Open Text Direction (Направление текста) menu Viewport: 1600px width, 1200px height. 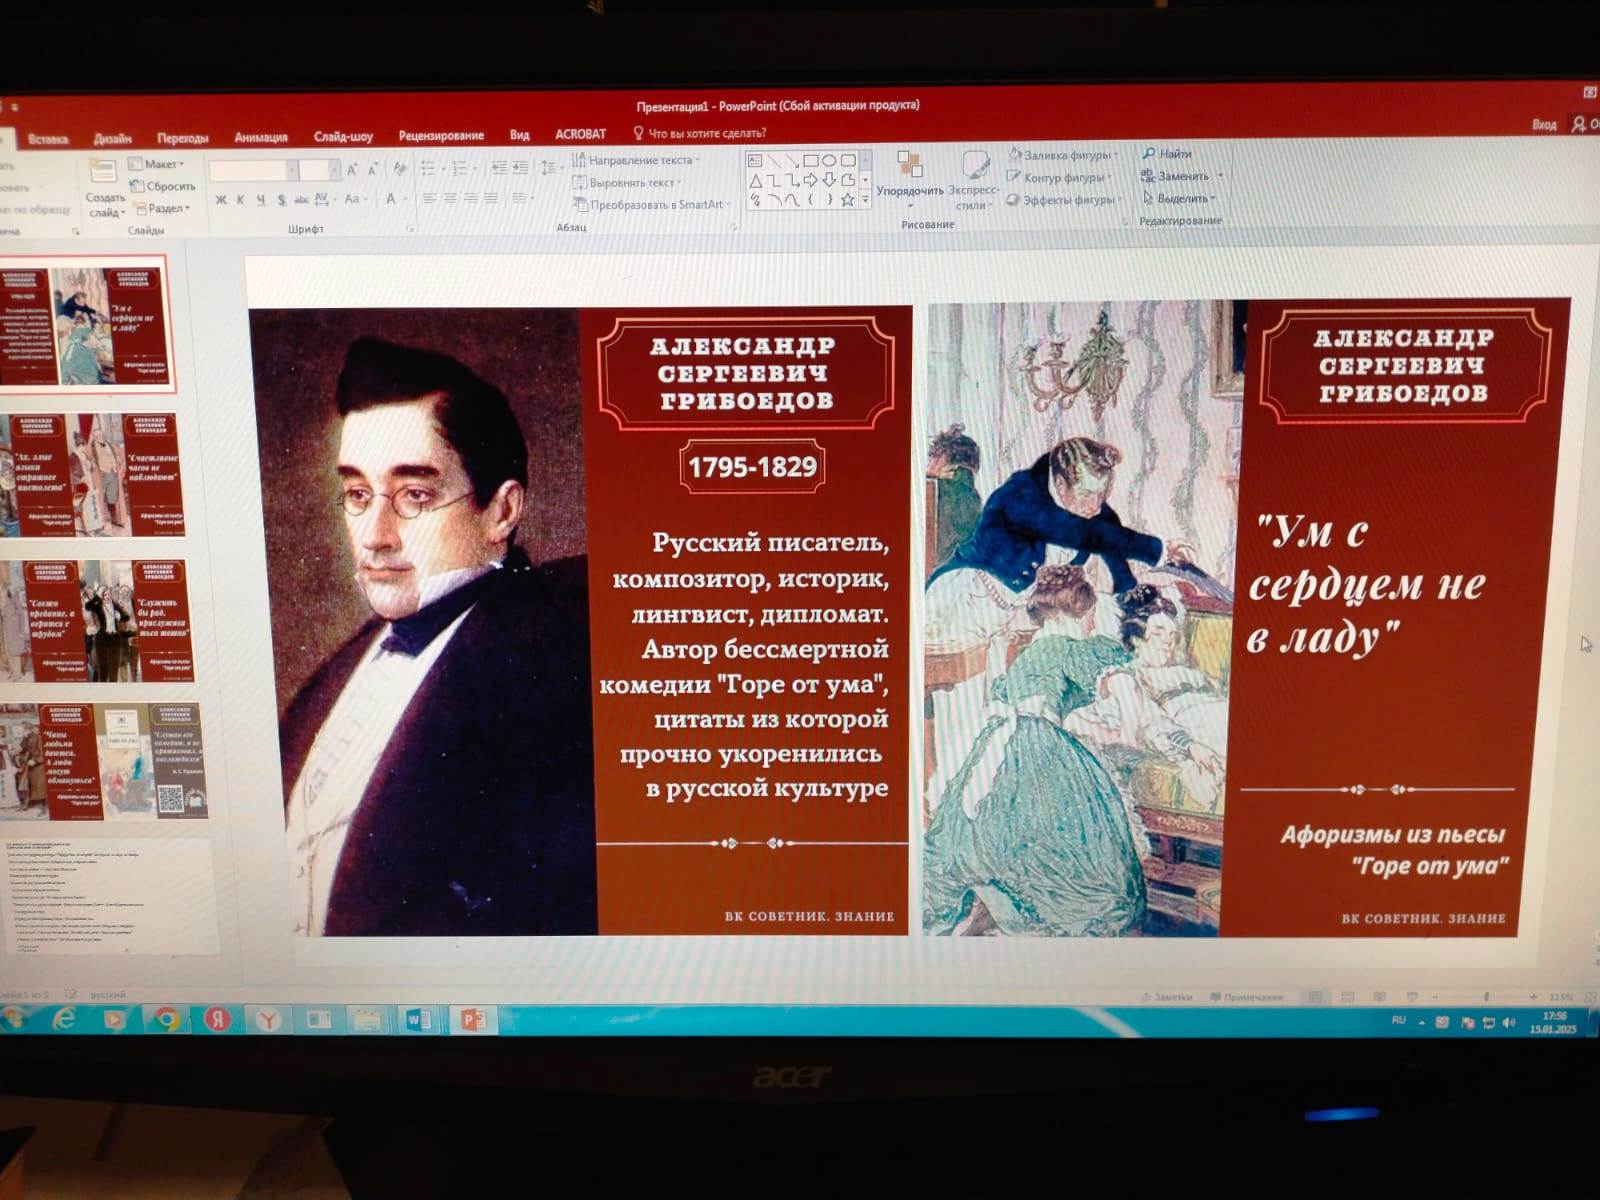coord(635,160)
